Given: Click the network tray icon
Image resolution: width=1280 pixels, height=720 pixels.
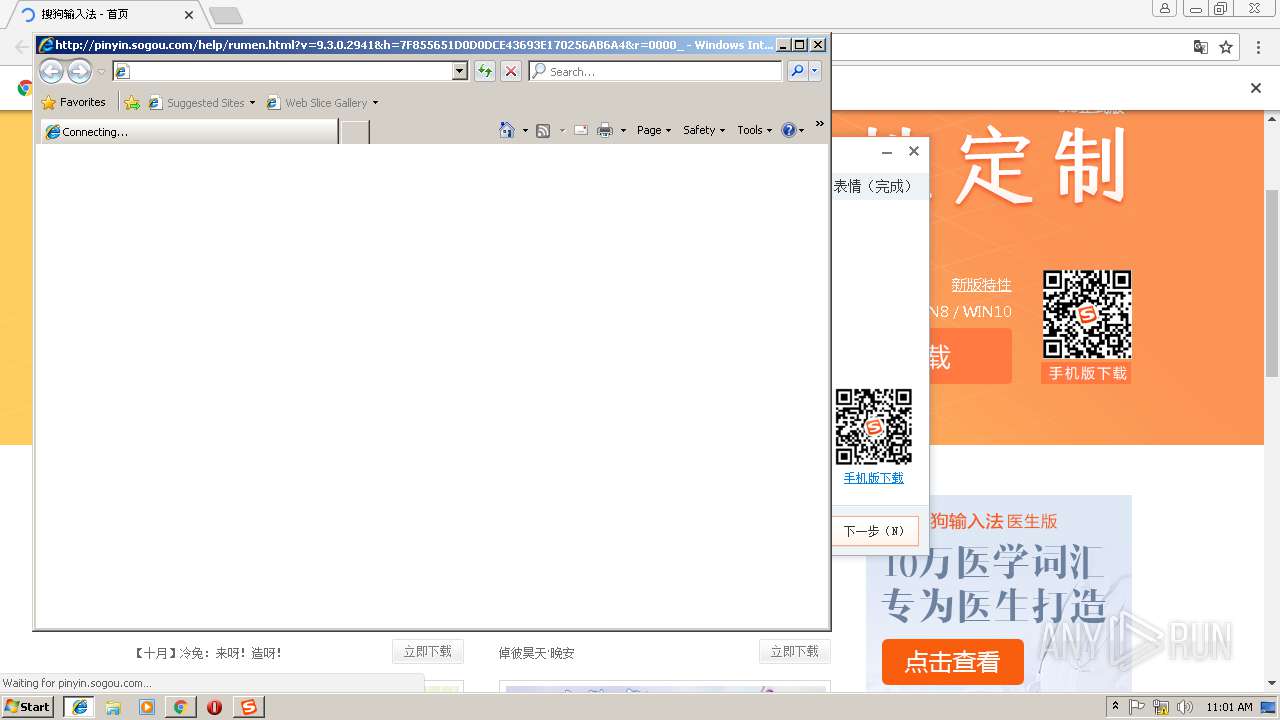Looking at the screenshot, I should (x=1161, y=707).
